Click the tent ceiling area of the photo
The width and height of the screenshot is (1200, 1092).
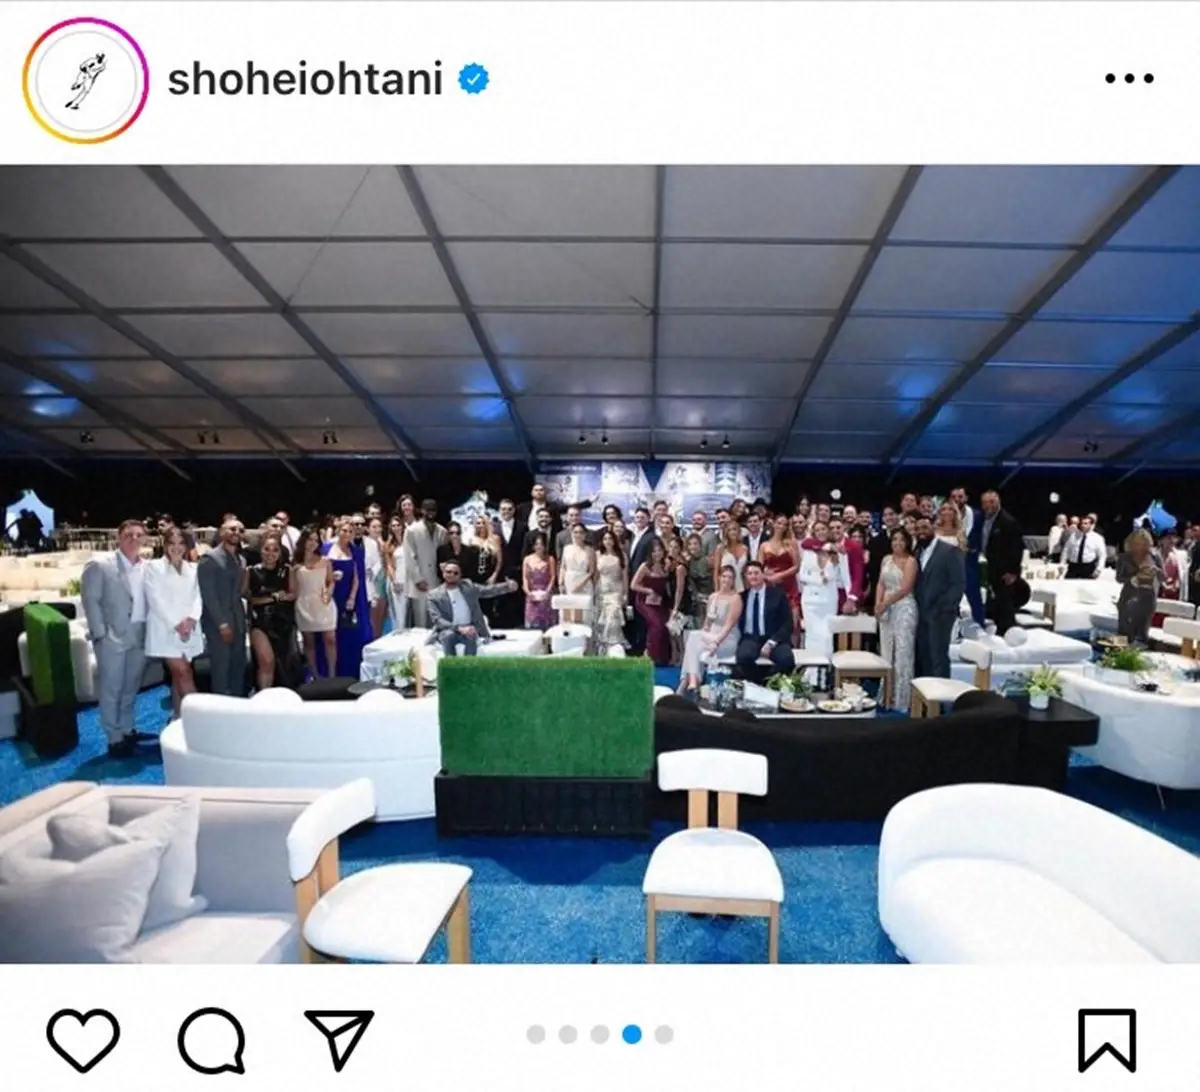tap(600, 310)
